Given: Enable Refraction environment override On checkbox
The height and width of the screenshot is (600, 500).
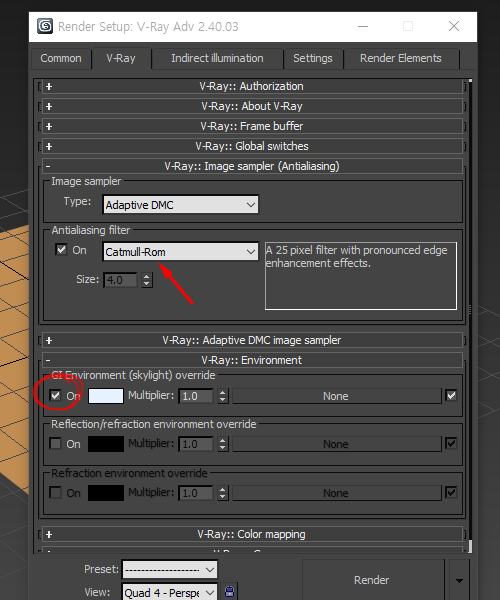Looking at the screenshot, I should tap(55, 492).
